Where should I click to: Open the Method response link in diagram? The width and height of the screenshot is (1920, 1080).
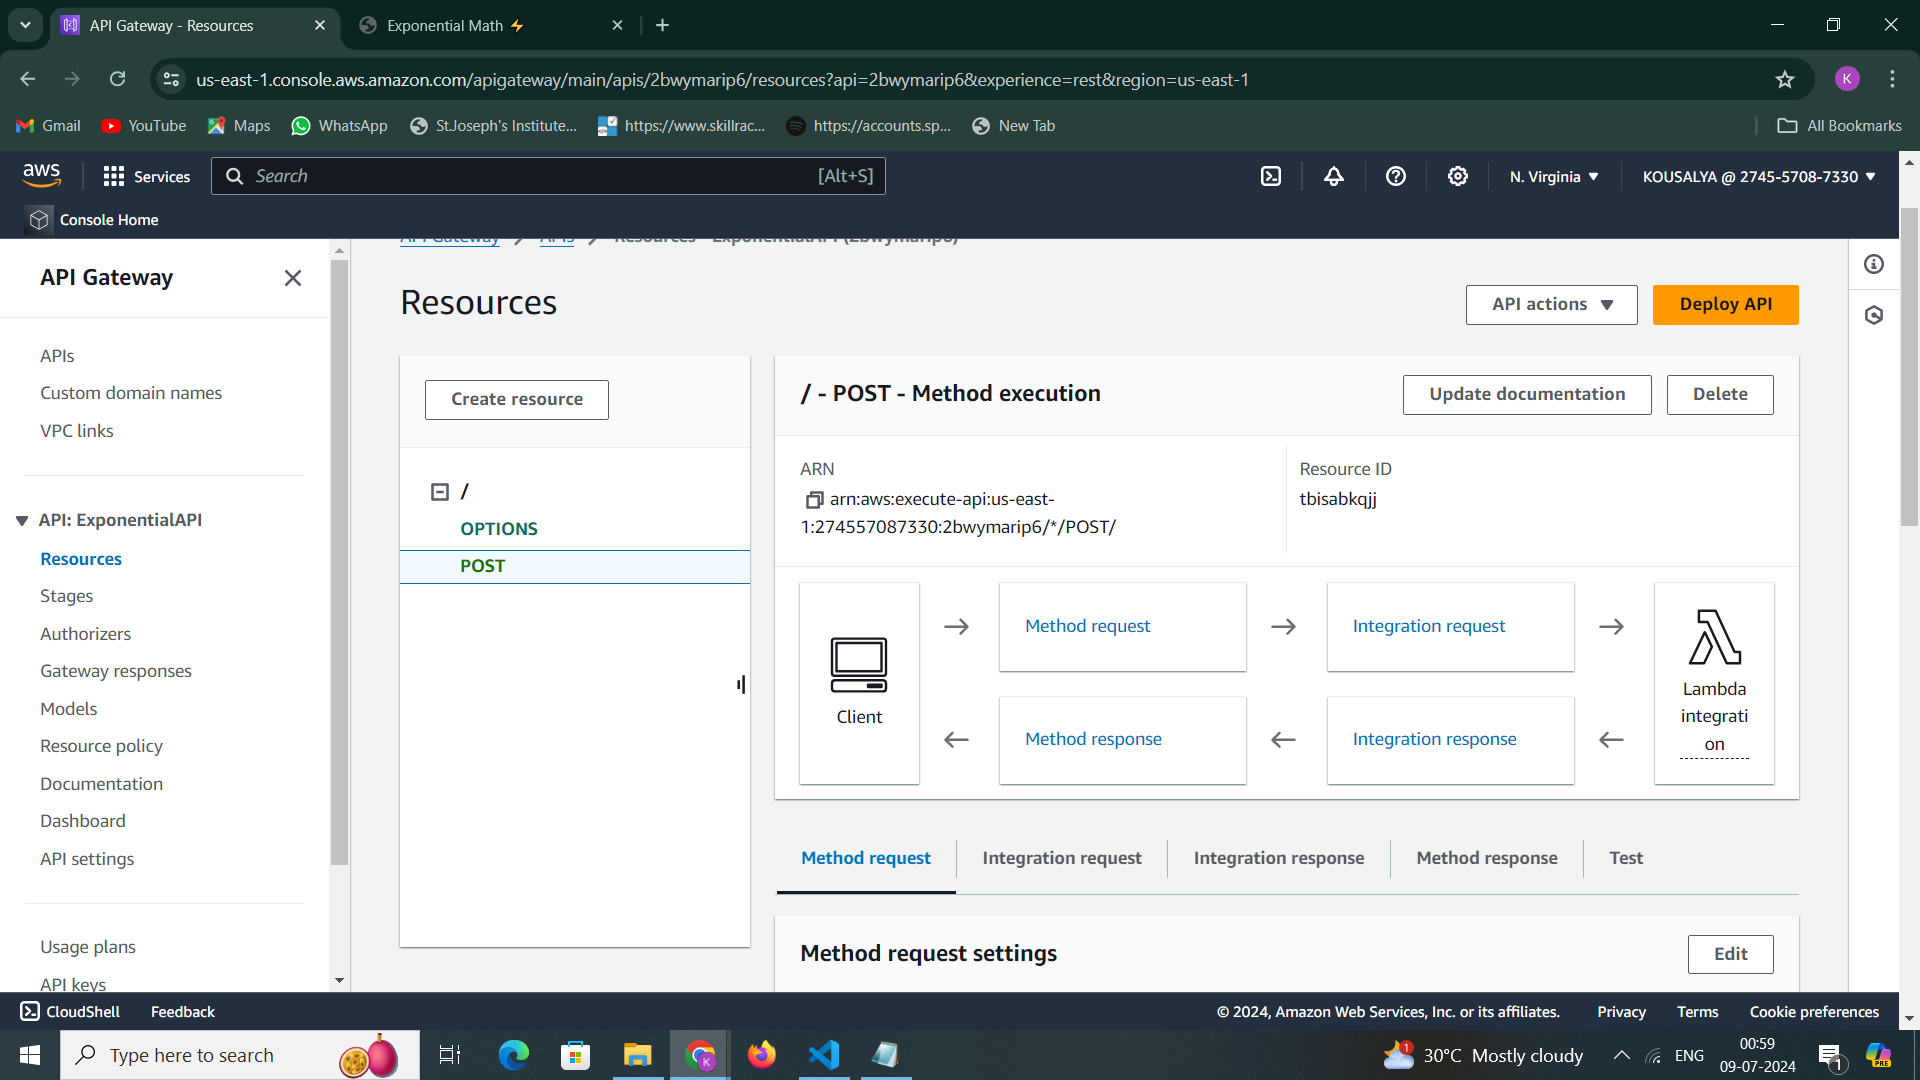click(1093, 739)
